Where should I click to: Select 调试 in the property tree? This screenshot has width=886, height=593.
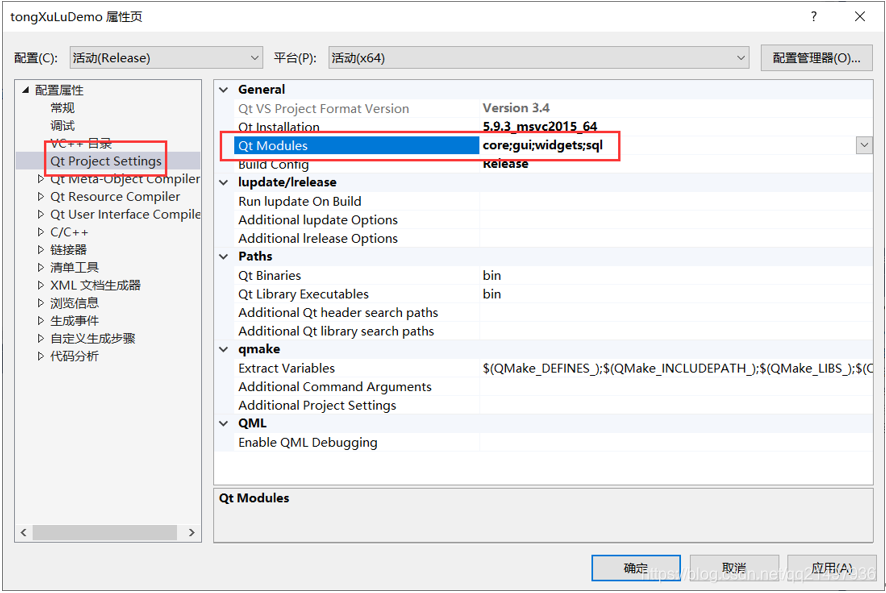(62, 125)
